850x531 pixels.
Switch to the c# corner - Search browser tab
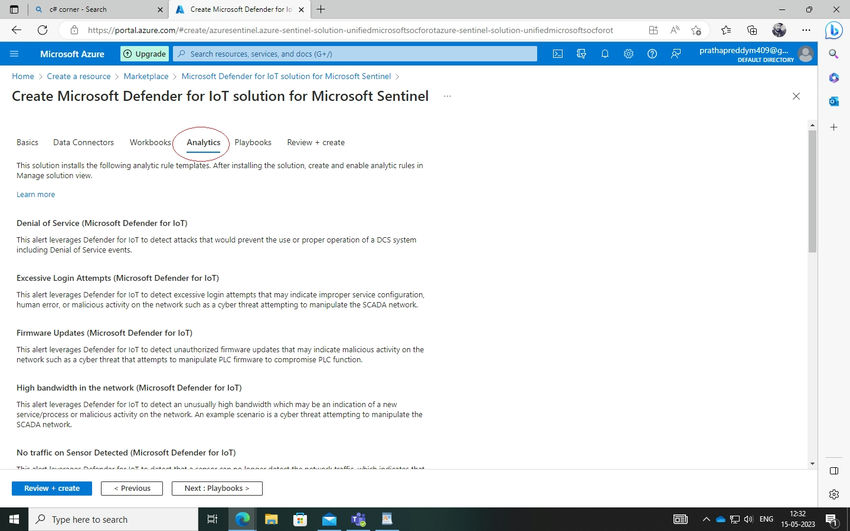tap(98, 9)
